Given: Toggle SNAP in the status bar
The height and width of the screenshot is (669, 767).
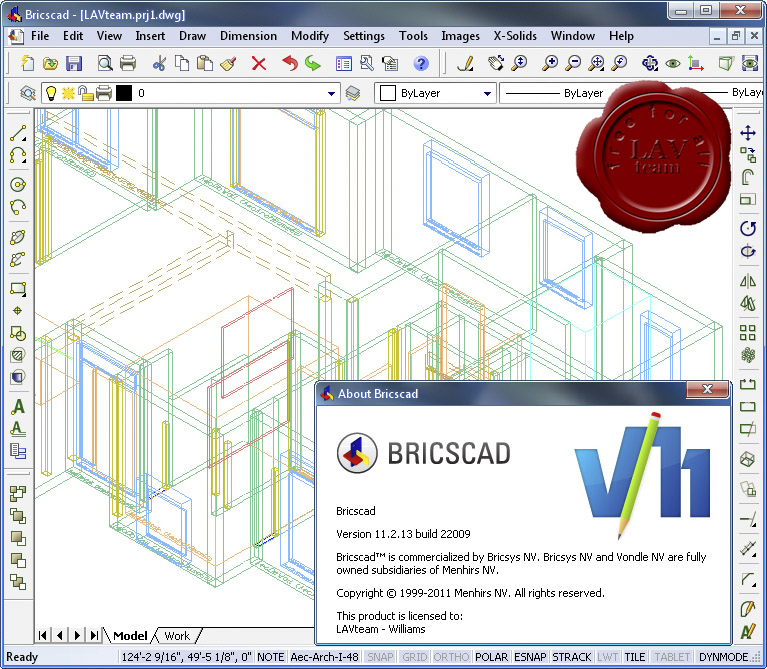Looking at the screenshot, I should 380,657.
